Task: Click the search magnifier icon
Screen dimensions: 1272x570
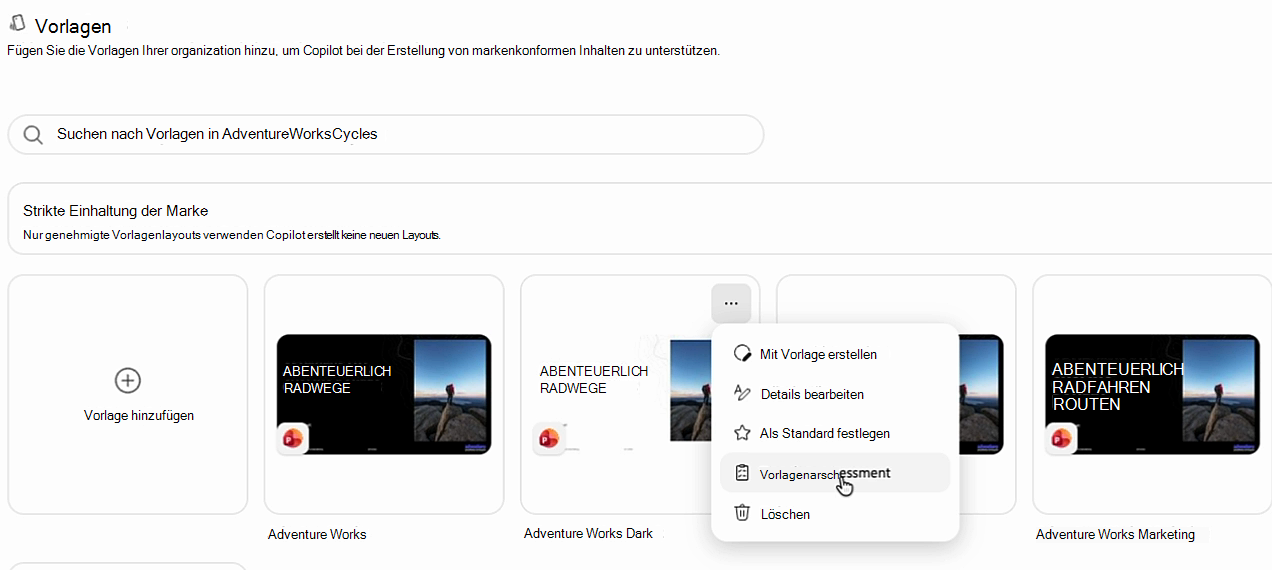Action: pos(33,135)
